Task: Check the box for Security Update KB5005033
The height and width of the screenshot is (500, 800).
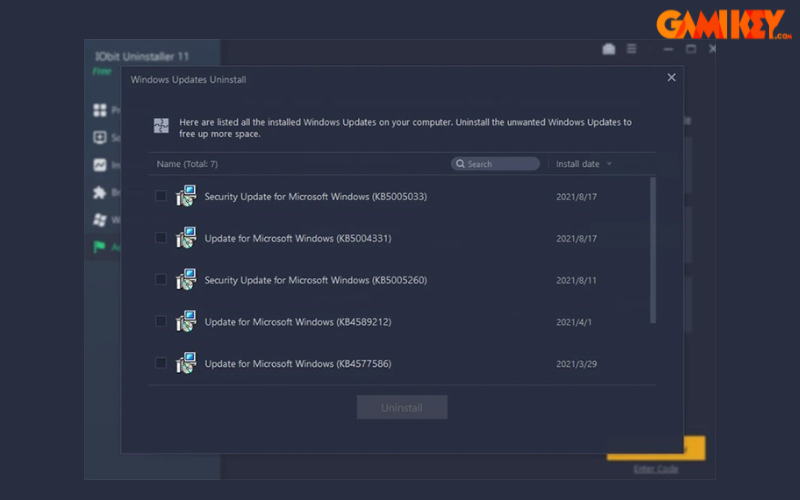Action: click(161, 196)
